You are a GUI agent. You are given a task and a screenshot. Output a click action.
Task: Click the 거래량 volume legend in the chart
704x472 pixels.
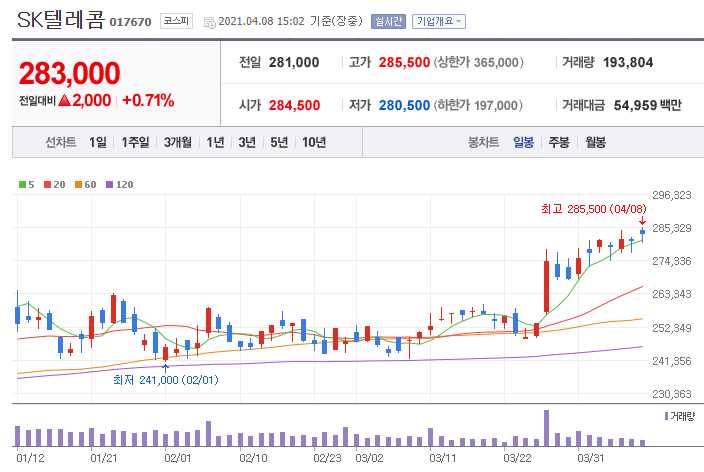(680, 416)
